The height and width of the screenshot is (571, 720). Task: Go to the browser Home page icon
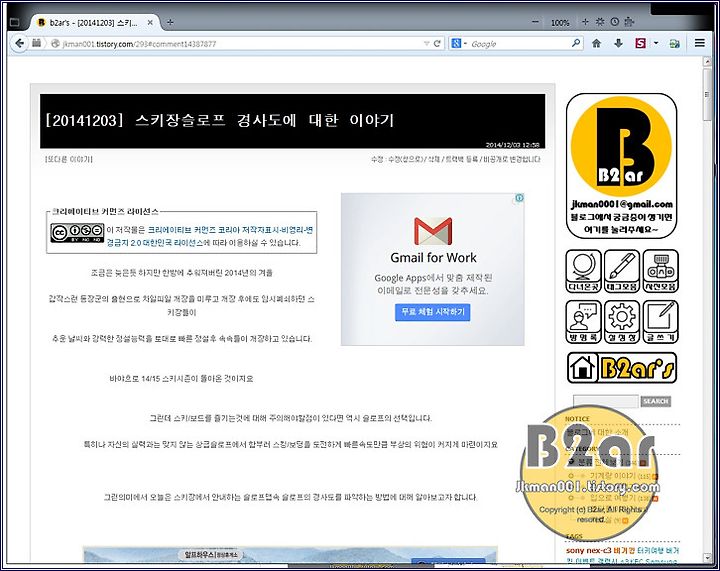[x=596, y=44]
